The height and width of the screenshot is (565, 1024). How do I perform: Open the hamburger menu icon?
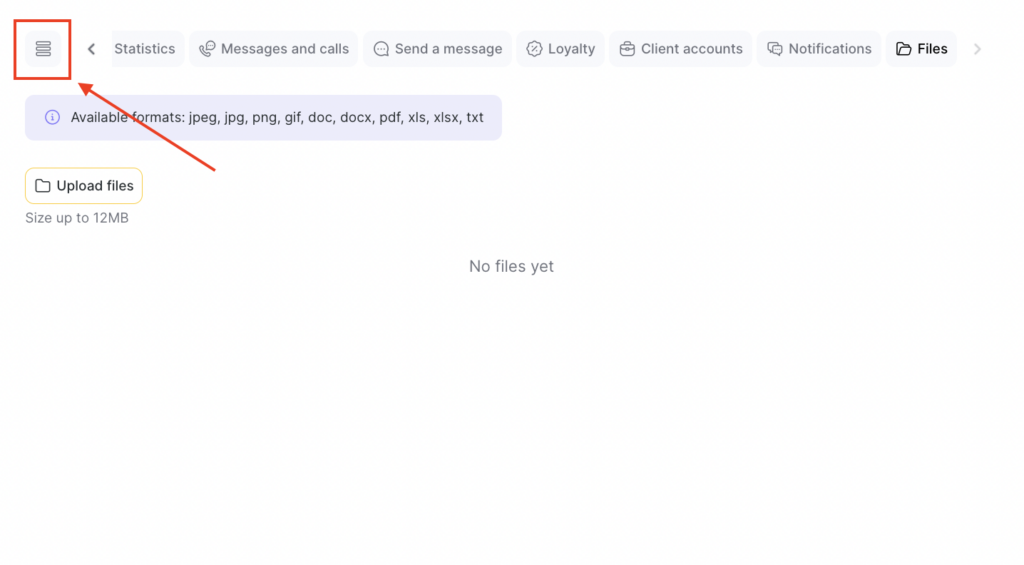coord(43,49)
